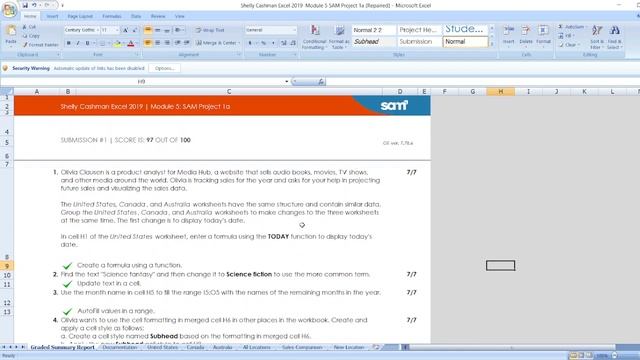
Task: Increase the cell indent
Action: [187, 43]
